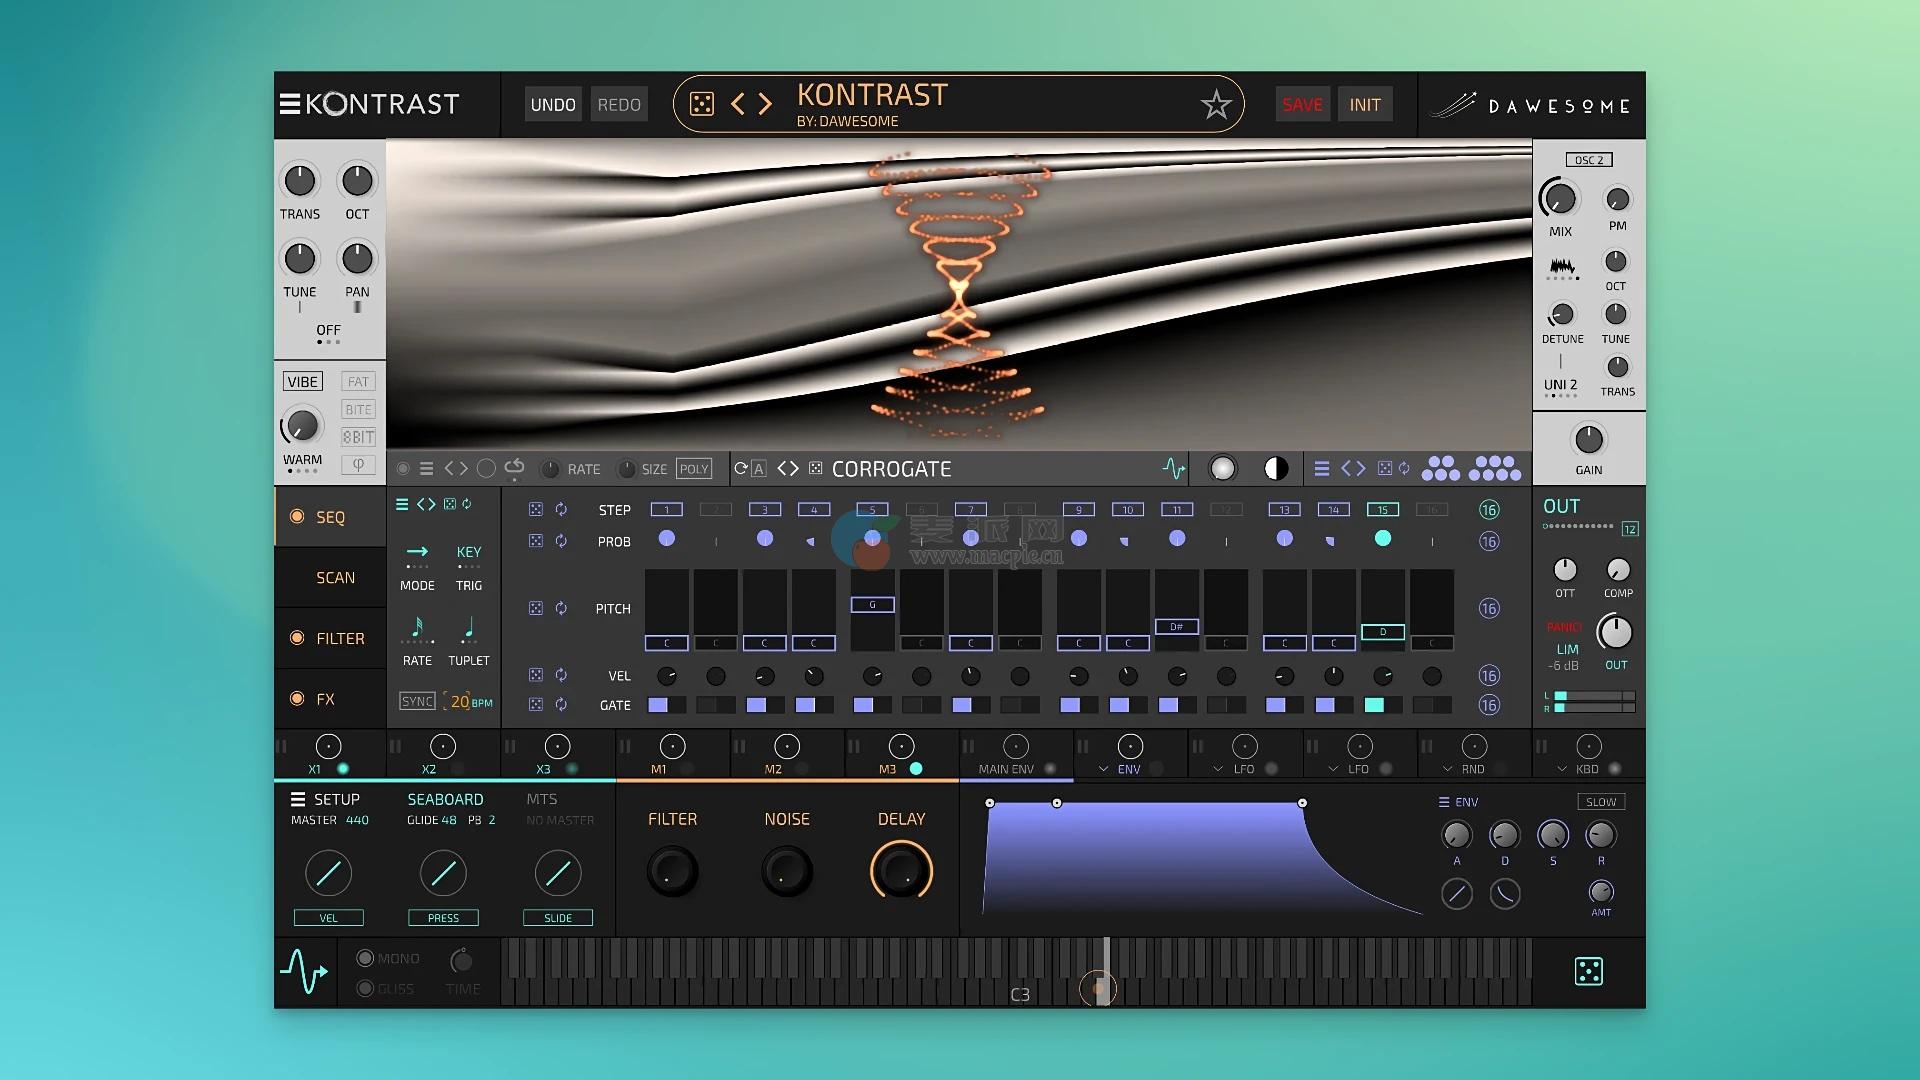This screenshot has width=1920, height=1080.
Task: Click the waveform logo at keyboard left
Action: point(304,971)
